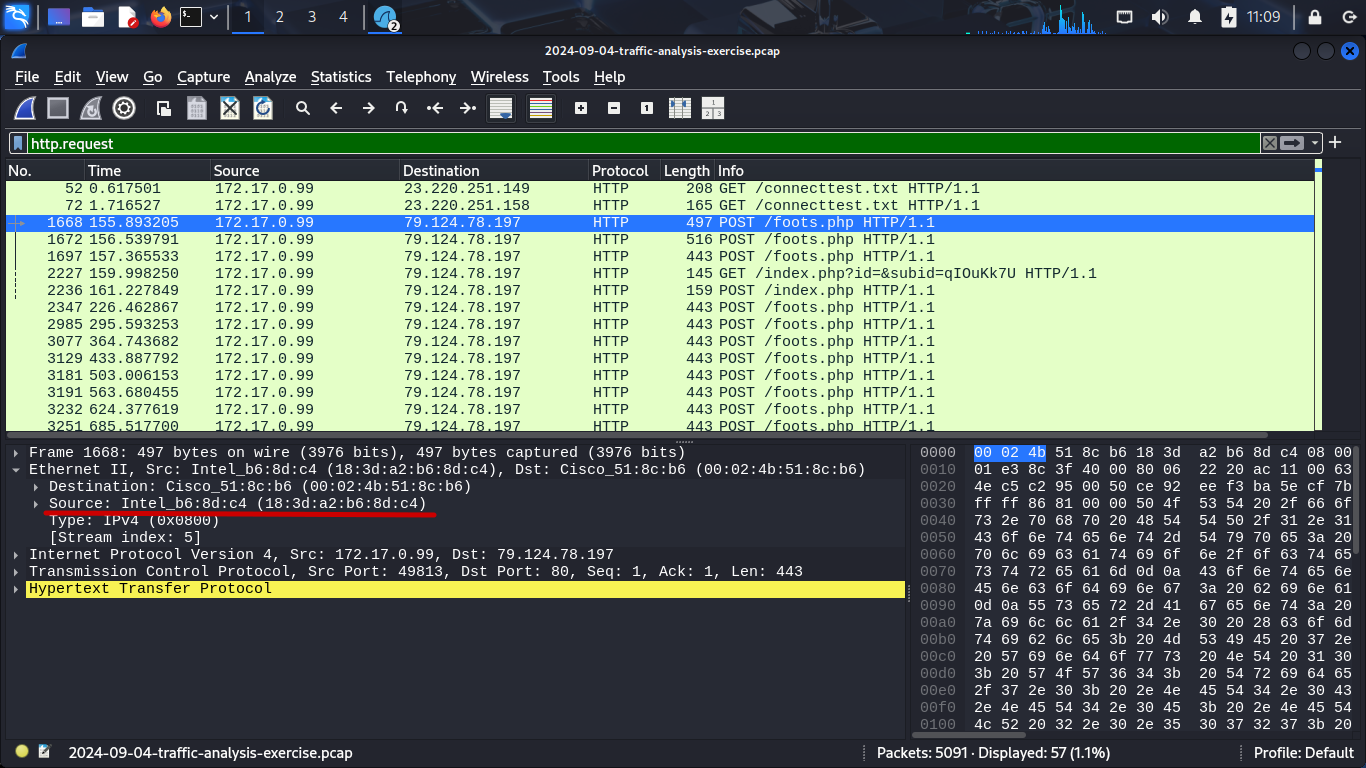Collapse the Ethernet II tree node
This screenshot has width=1366, height=768.
[17, 470]
